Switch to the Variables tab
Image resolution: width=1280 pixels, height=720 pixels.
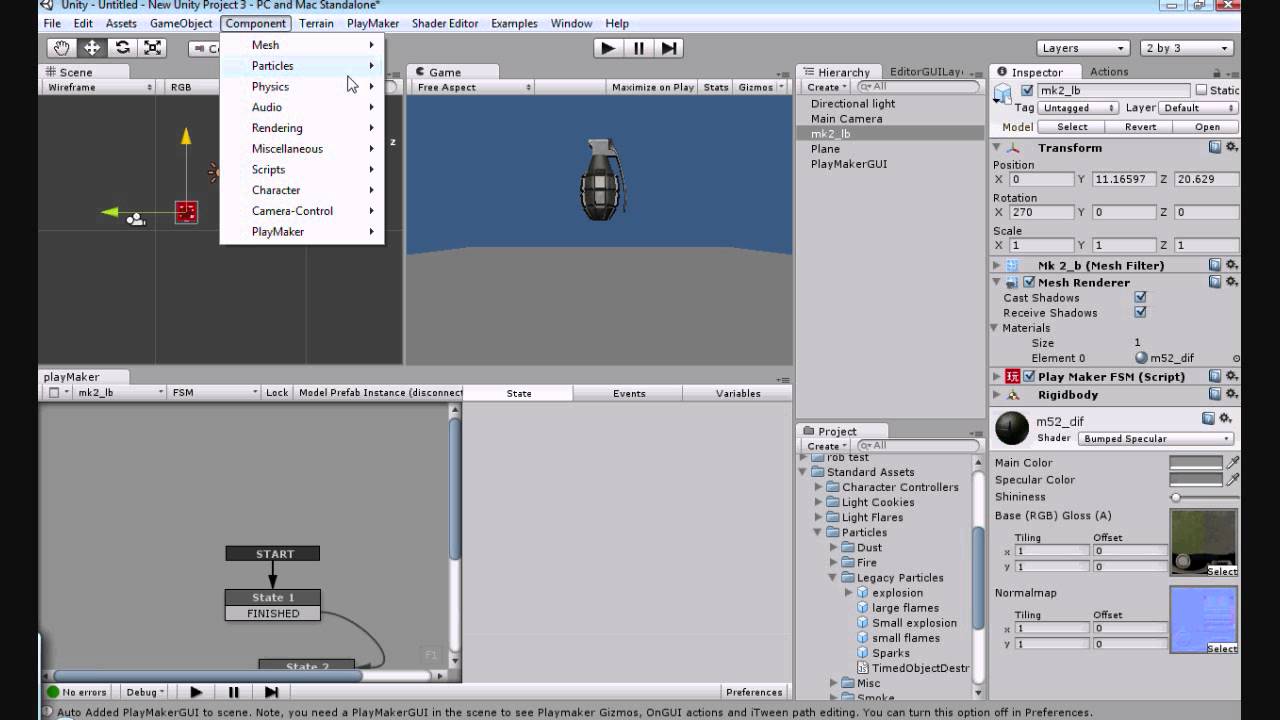coord(738,393)
